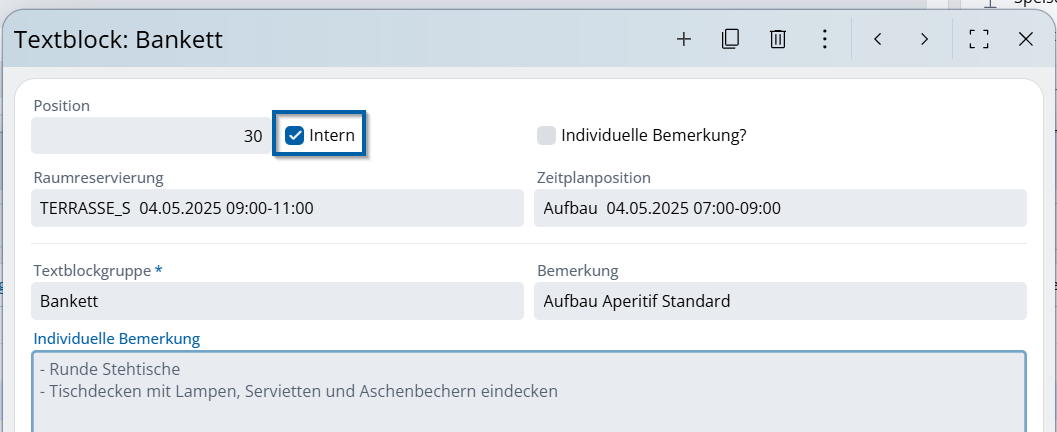The image size is (1057, 432).
Task: Open the Zeitplanposition field with Aufbau
Action: tap(780, 209)
